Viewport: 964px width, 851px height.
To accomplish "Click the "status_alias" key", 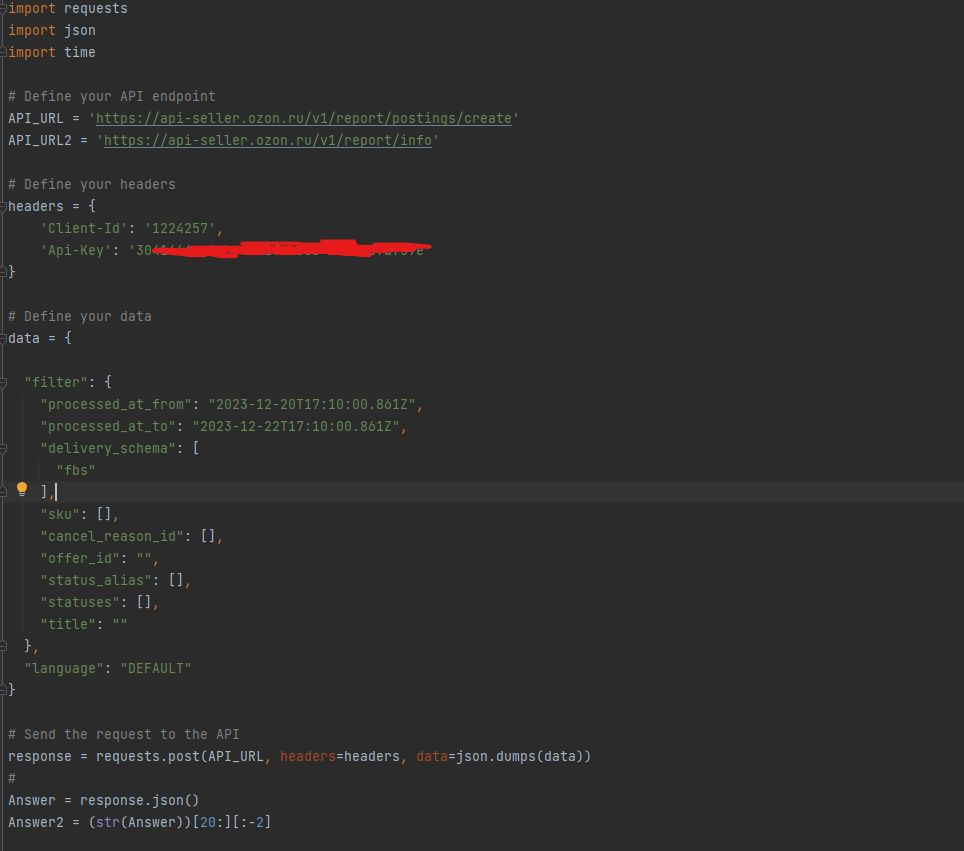I will pos(96,580).
